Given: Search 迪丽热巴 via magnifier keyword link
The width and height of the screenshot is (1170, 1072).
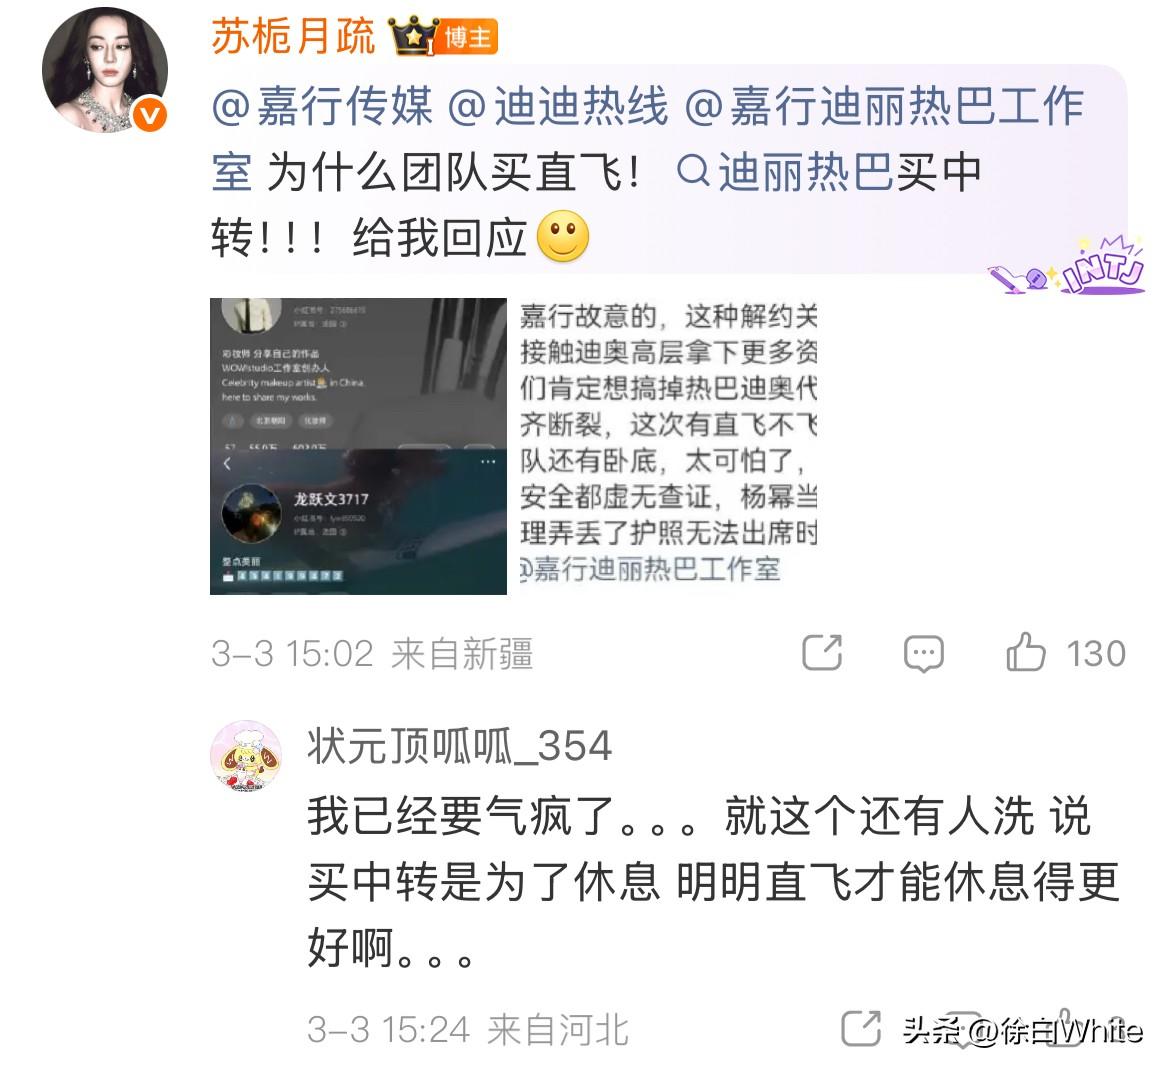Looking at the screenshot, I should pyautogui.click(x=784, y=172).
